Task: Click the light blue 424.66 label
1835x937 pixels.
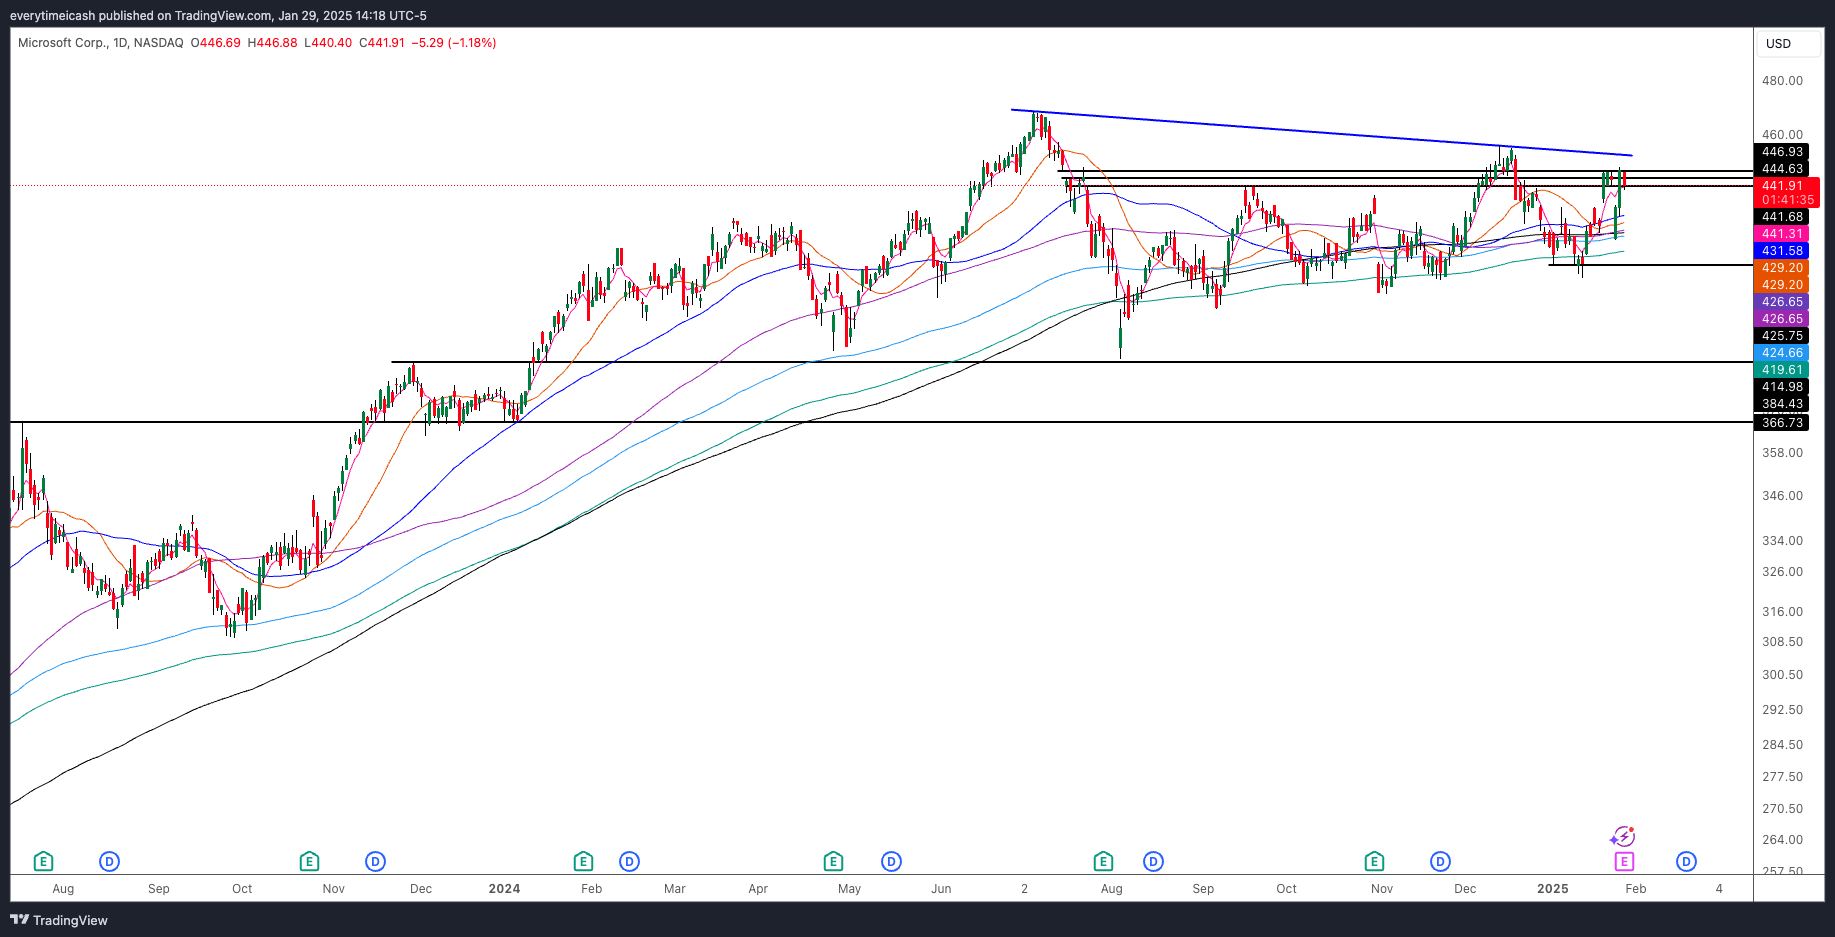Action: [1782, 353]
